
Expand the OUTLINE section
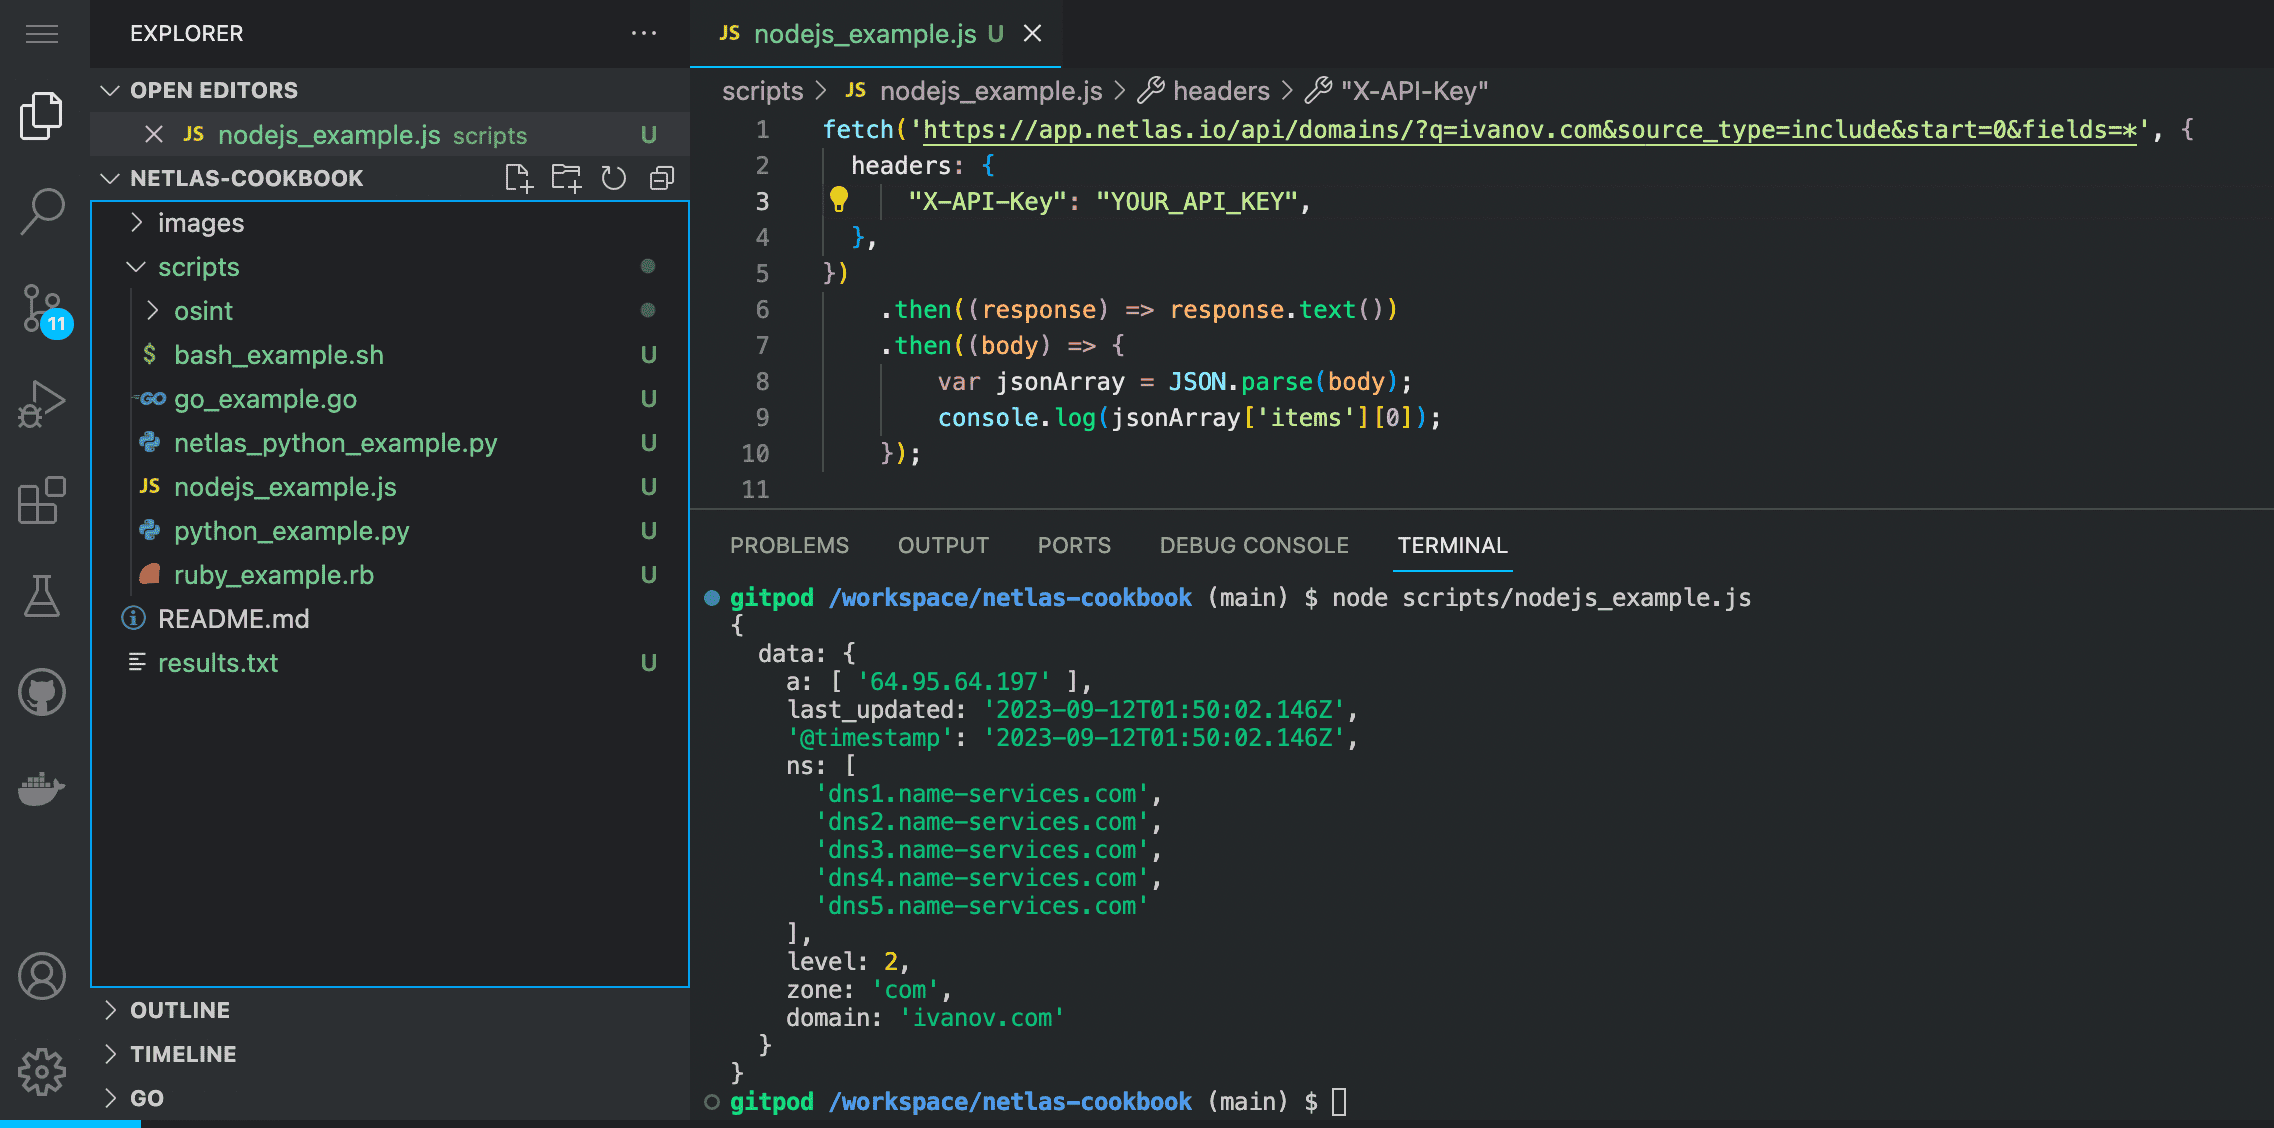[180, 1010]
